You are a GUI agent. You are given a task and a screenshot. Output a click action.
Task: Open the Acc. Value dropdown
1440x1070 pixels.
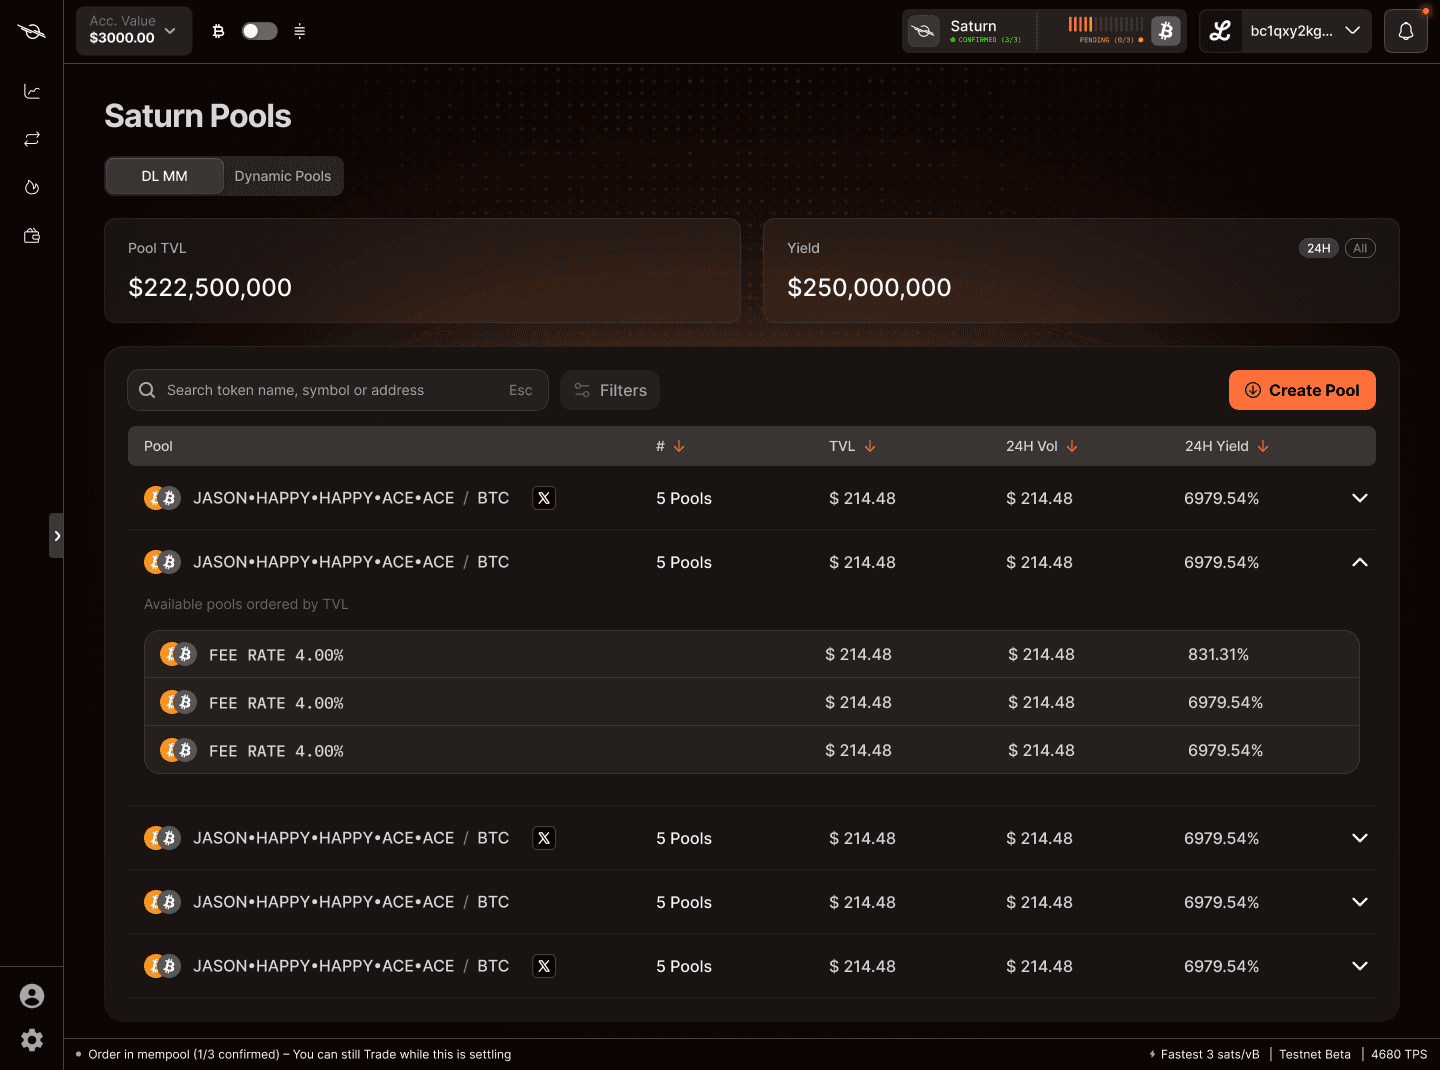click(134, 31)
